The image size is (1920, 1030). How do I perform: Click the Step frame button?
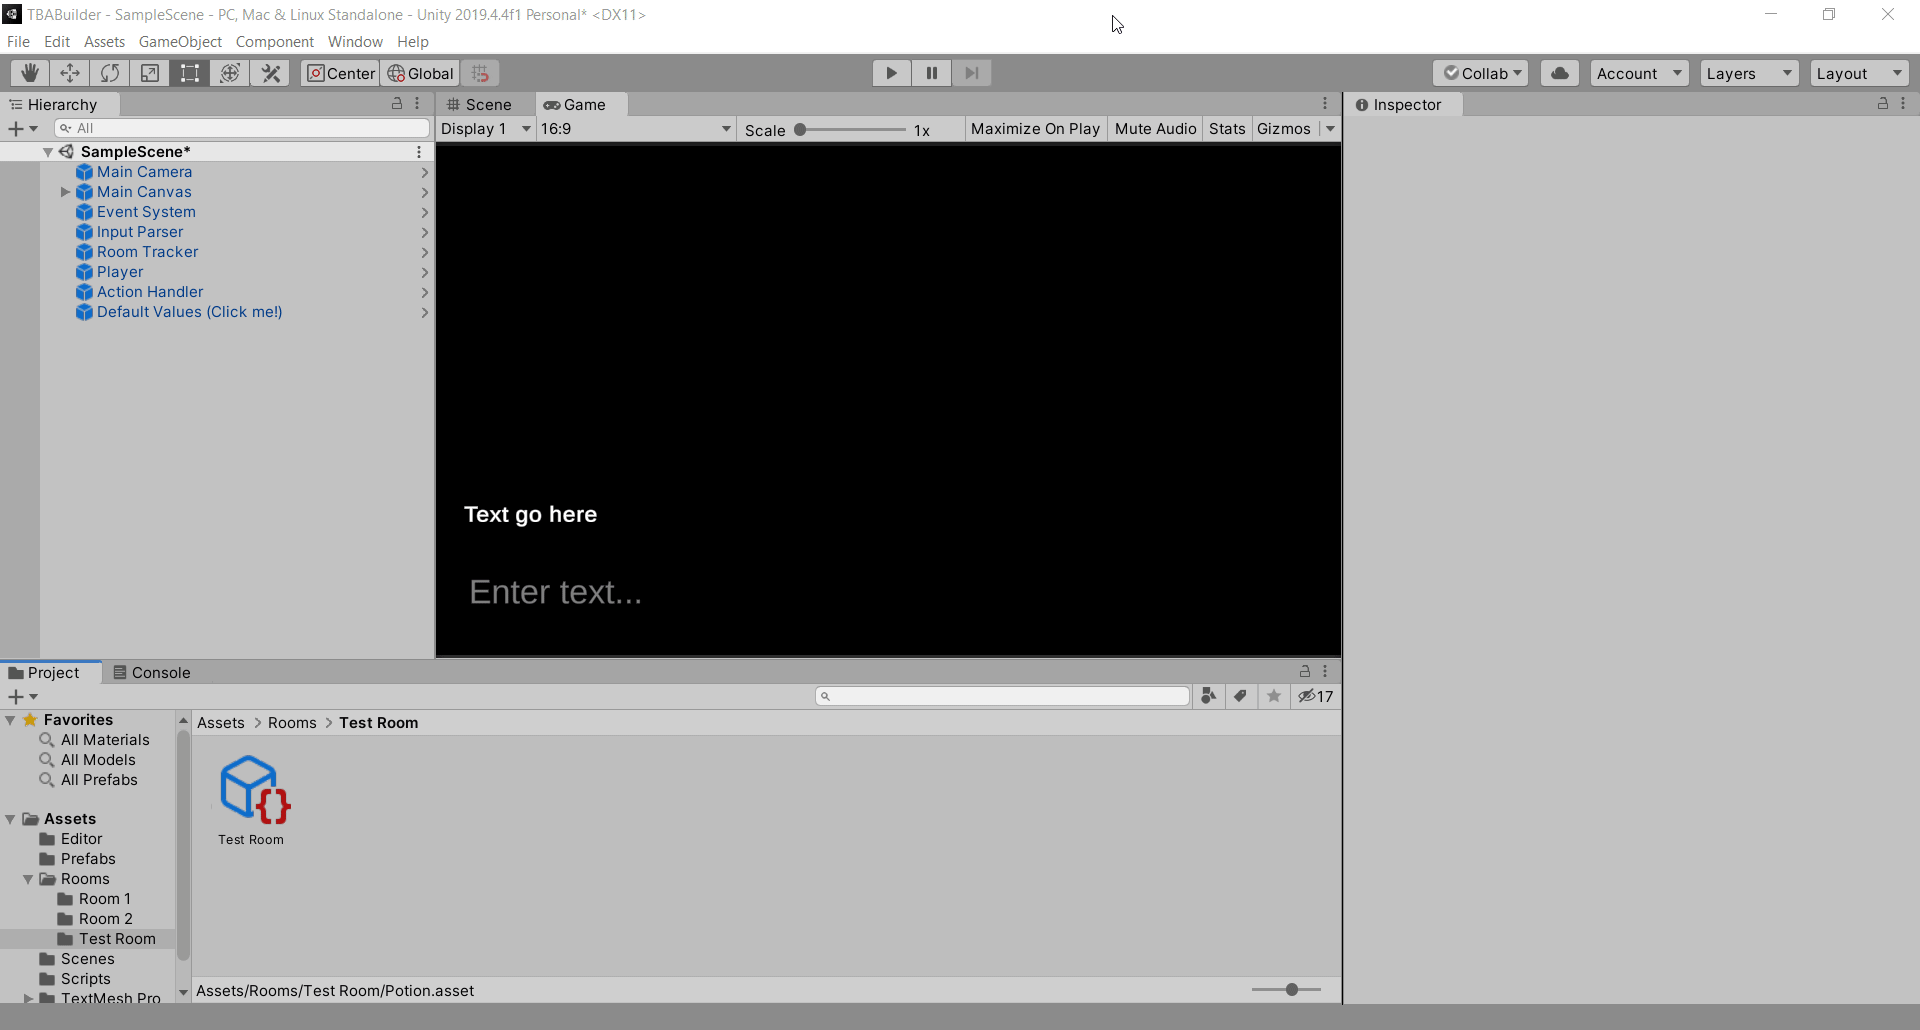pyautogui.click(x=971, y=73)
